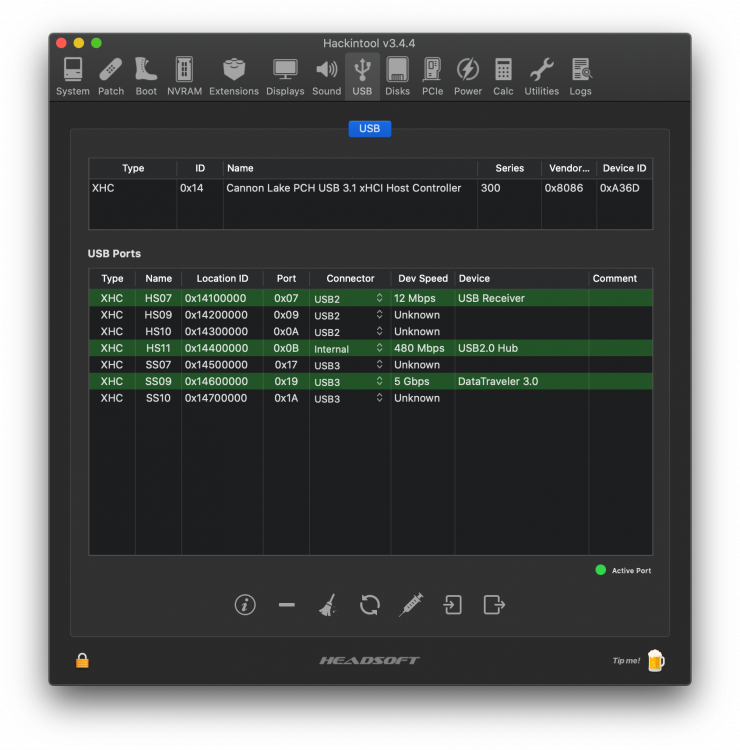Image resolution: width=740 pixels, height=750 pixels.
Task: Click the refresh arrows icon
Action: (x=370, y=605)
